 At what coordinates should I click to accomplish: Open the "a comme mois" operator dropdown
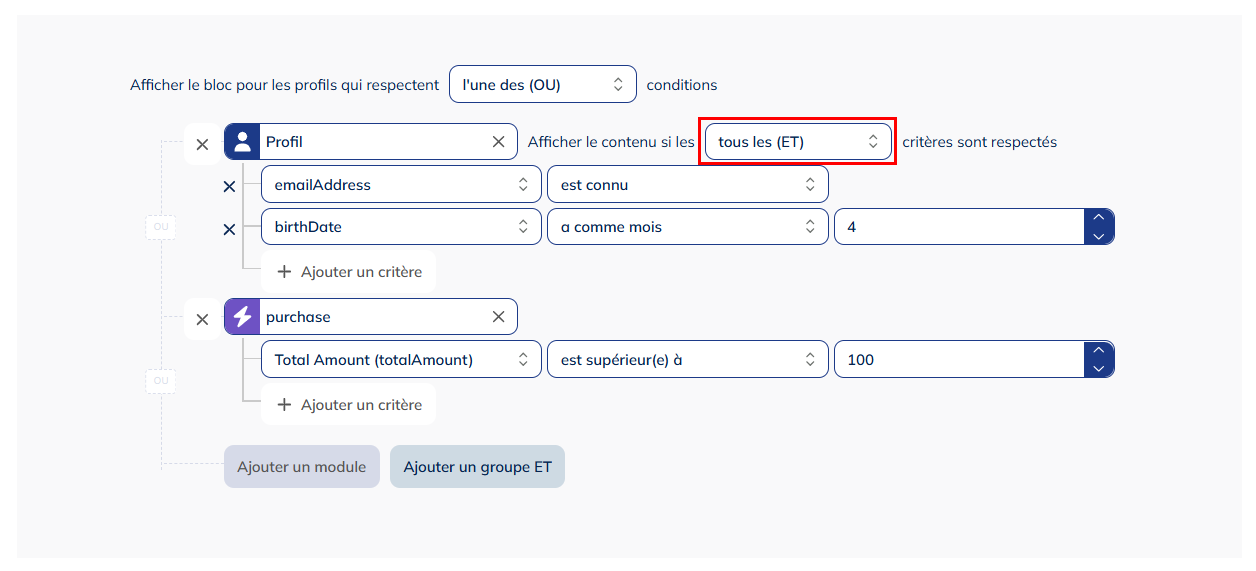[x=687, y=227]
